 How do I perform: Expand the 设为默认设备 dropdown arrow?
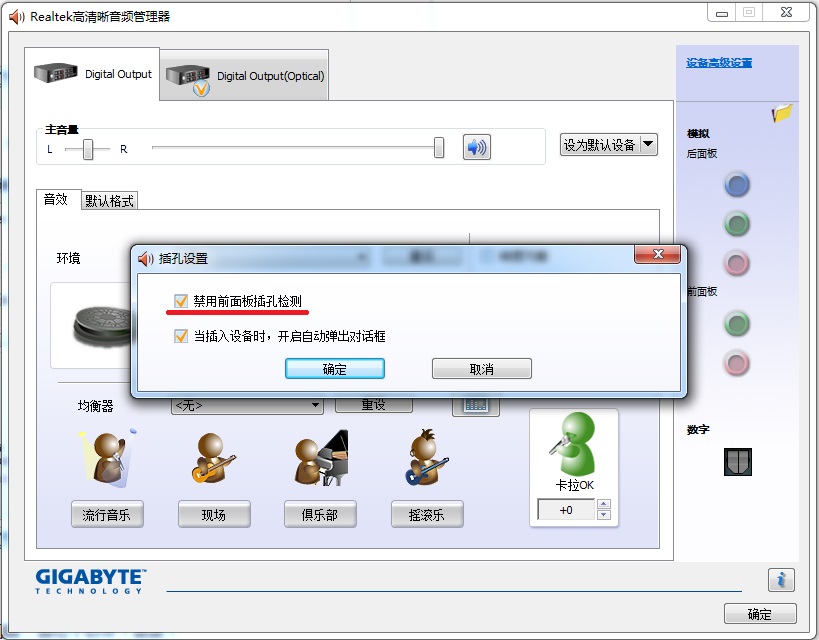[x=648, y=144]
